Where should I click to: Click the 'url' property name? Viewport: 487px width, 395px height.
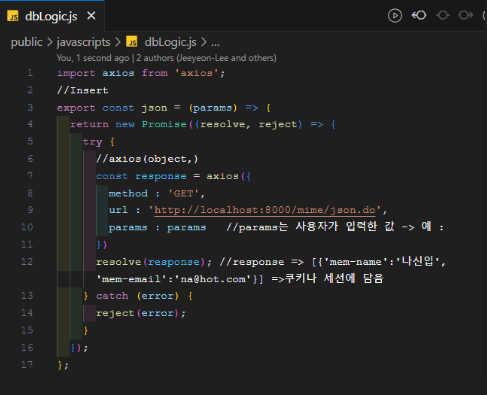coord(118,210)
